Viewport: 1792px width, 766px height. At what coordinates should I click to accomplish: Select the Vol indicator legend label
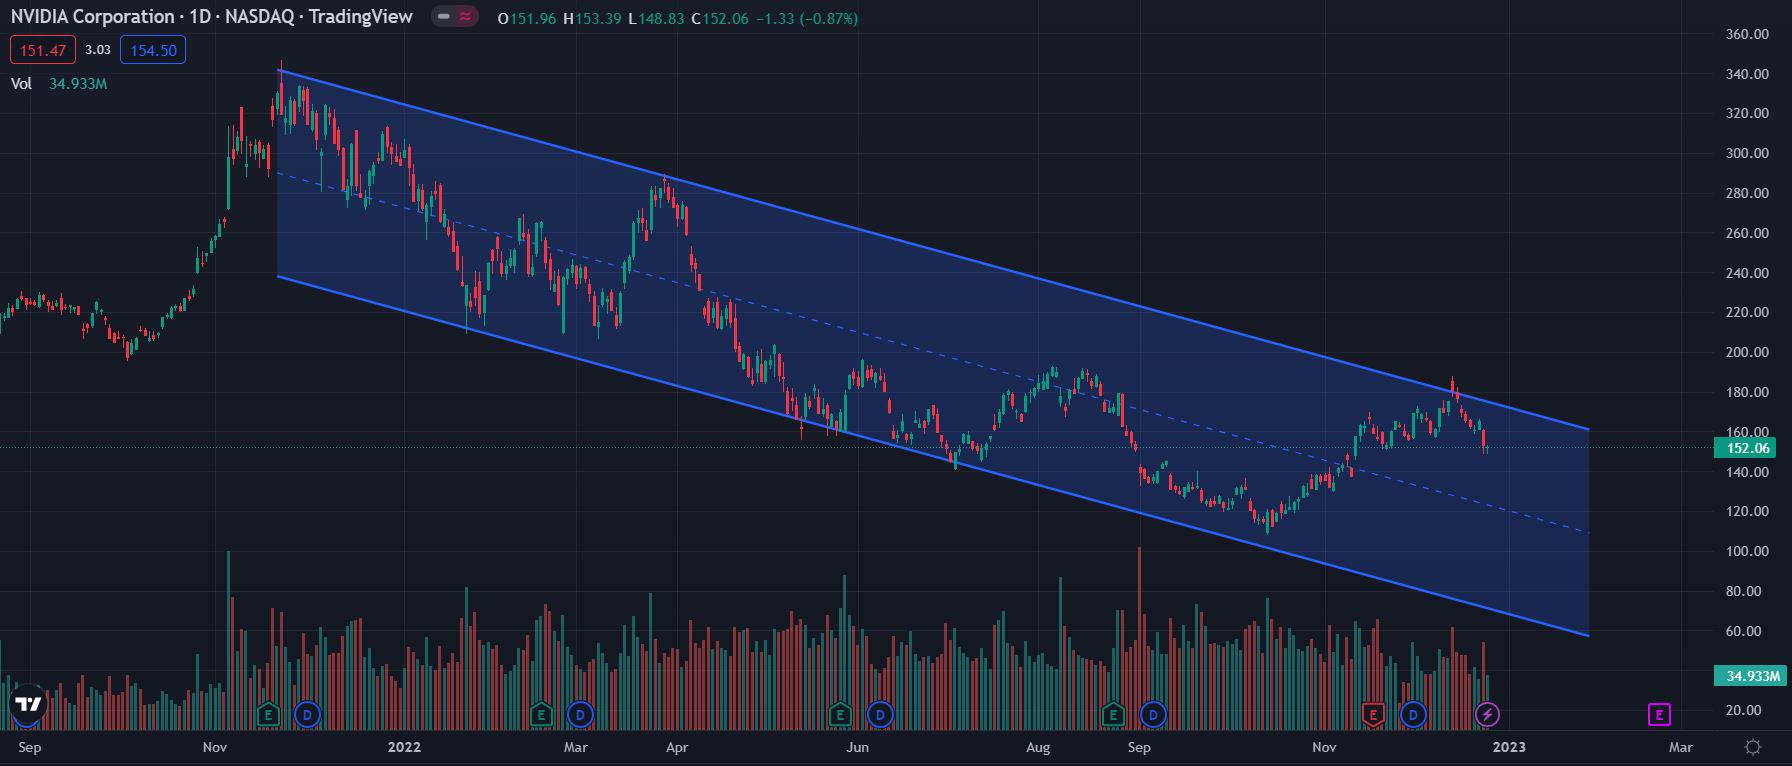[21, 84]
